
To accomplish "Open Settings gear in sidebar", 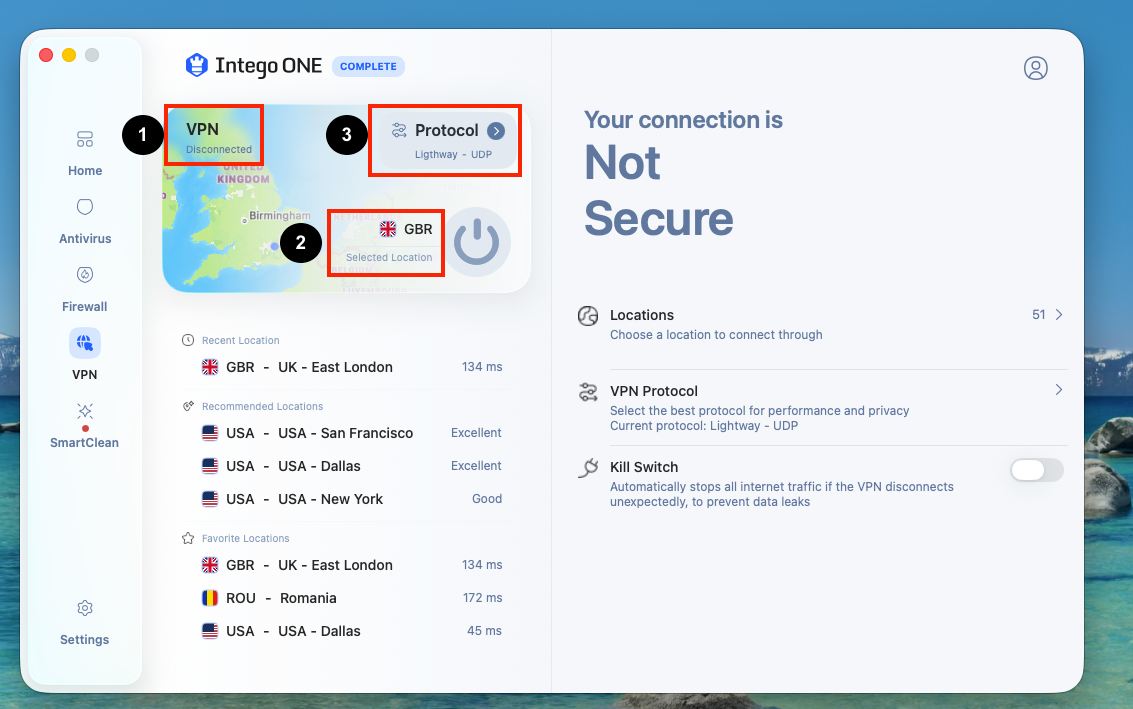I will (x=85, y=622).
